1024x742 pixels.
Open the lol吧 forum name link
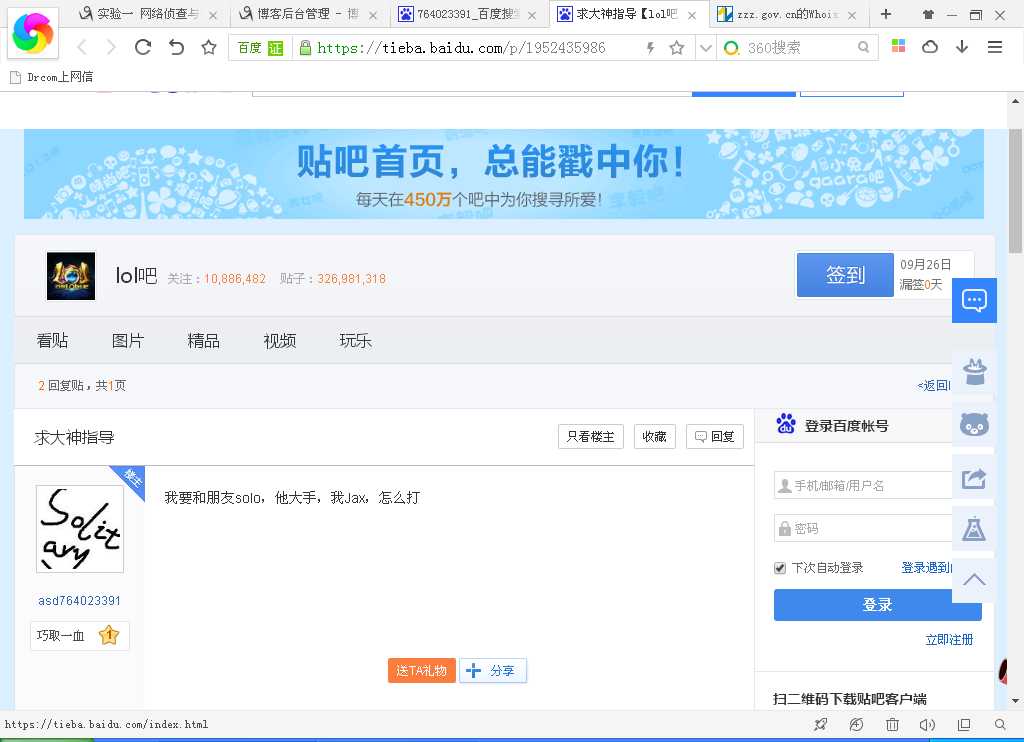point(136,276)
